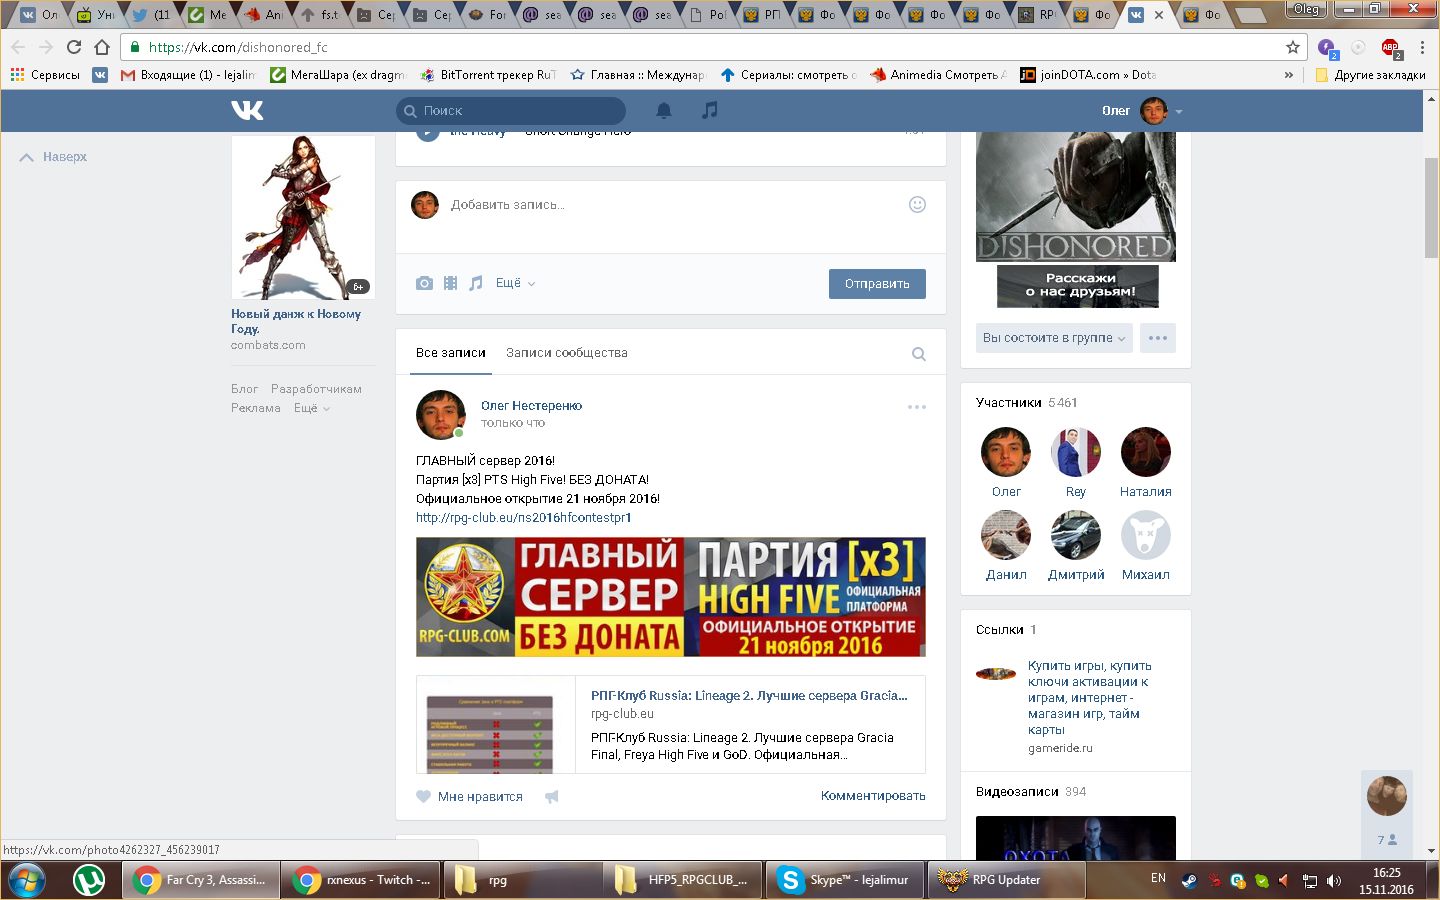The height and width of the screenshot is (900, 1440).
Task: Attach audio with music note icon below post box
Action: 476,283
